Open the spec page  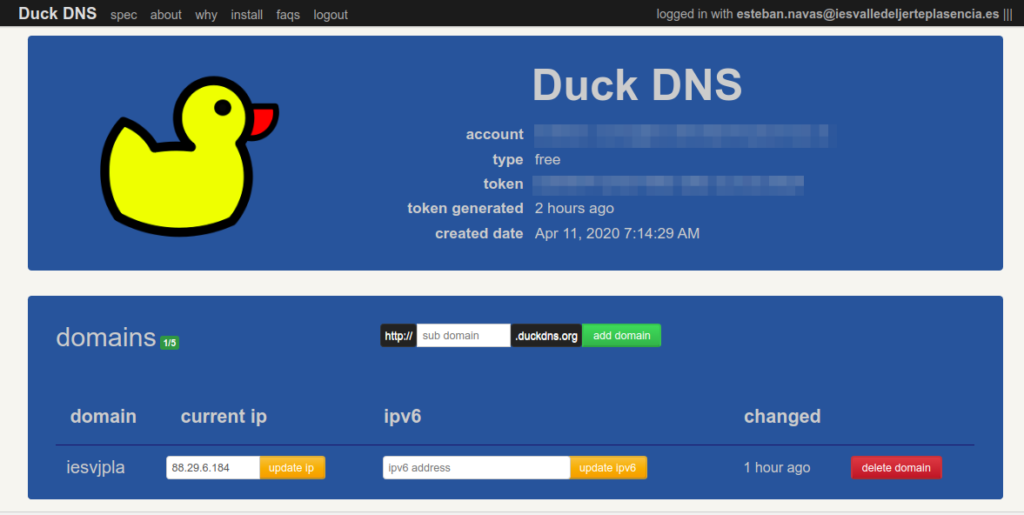(123, 14)
